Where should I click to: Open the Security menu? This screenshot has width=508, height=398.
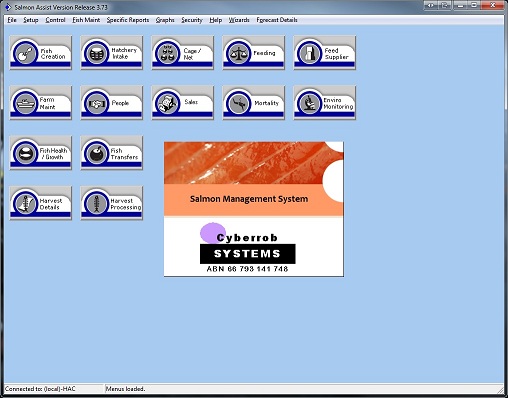[192, 20]
